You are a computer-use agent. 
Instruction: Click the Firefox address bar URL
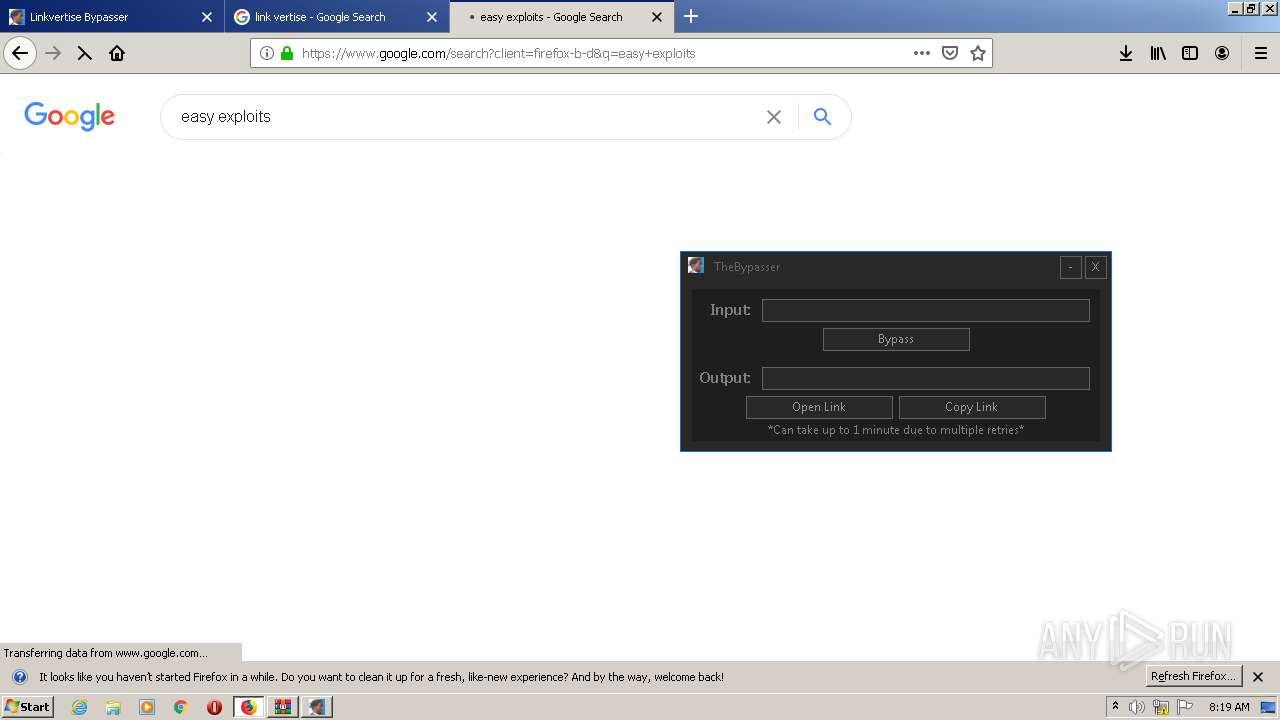(x=498, y=53)
